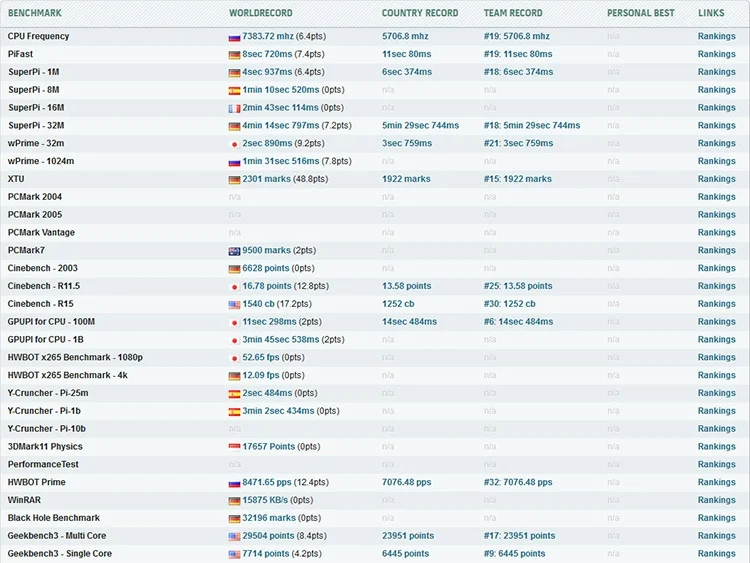Click the Russian flag beside 7383.72 mhz

pyautogui.click(x=234, y=37)
